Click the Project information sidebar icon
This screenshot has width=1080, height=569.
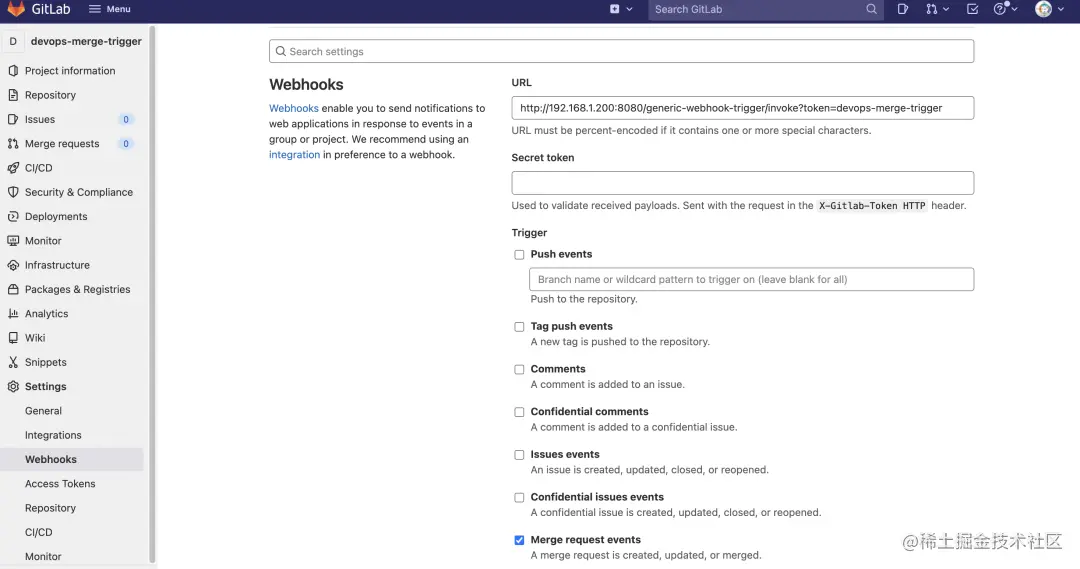(13, 70)
